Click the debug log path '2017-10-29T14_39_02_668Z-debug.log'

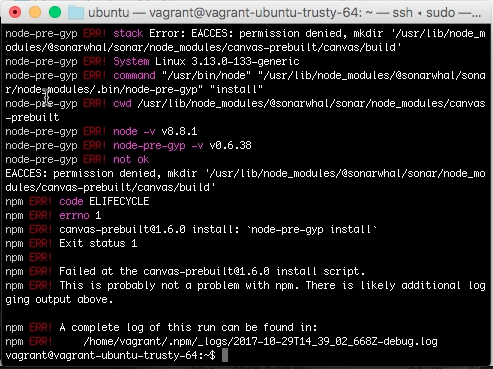335,341
